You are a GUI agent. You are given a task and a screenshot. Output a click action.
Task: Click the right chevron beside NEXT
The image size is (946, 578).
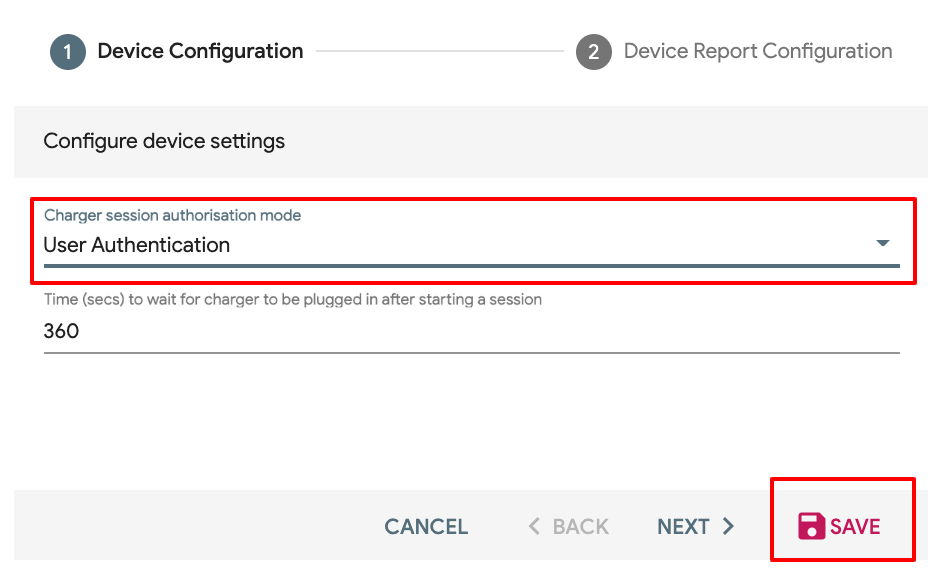728,526
